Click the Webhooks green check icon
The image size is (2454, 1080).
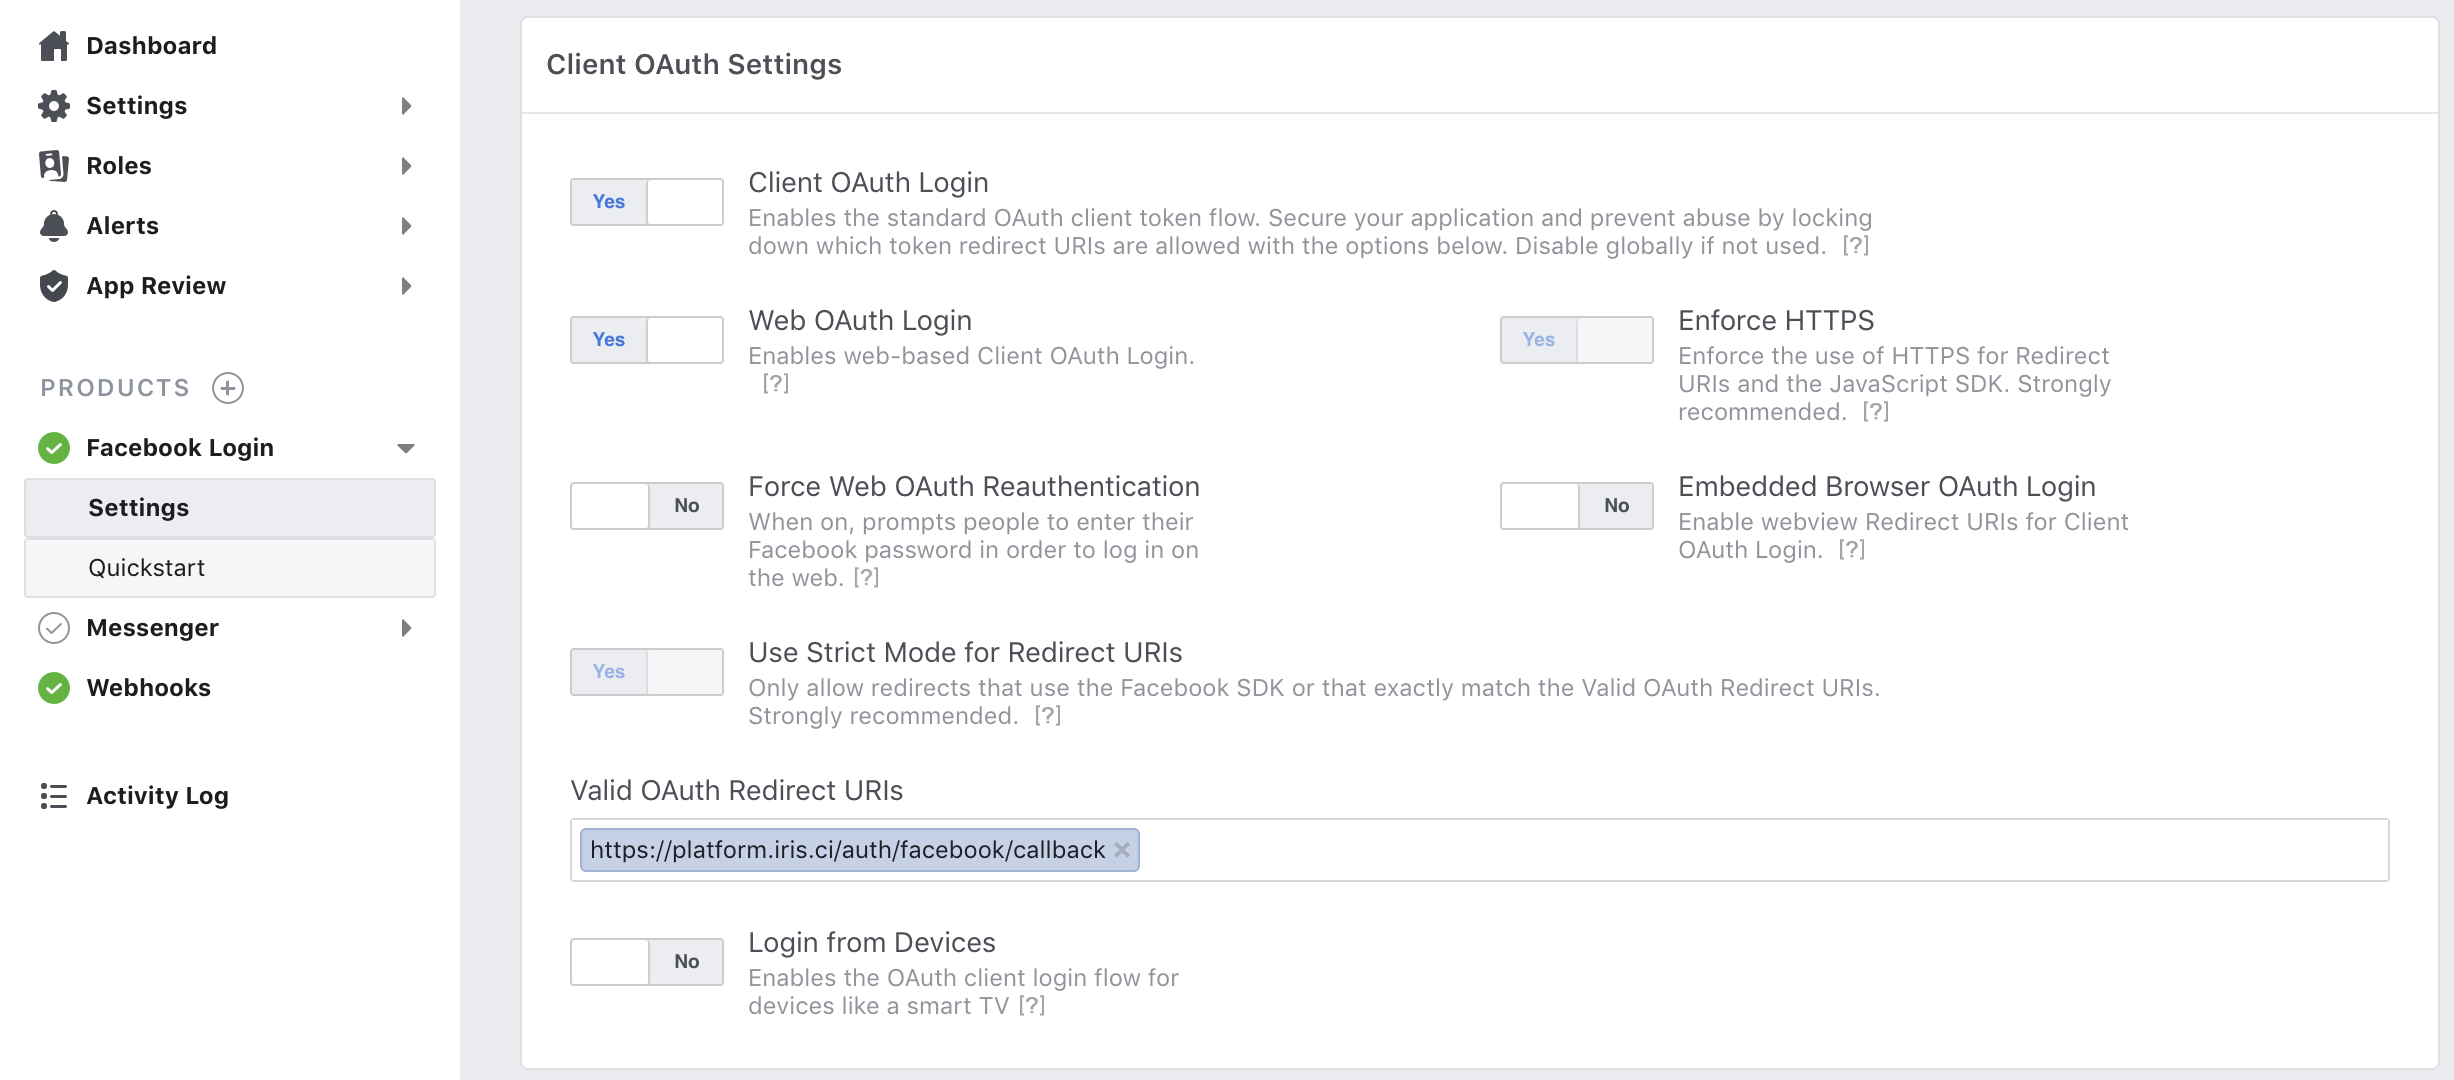tap(54, 688)
